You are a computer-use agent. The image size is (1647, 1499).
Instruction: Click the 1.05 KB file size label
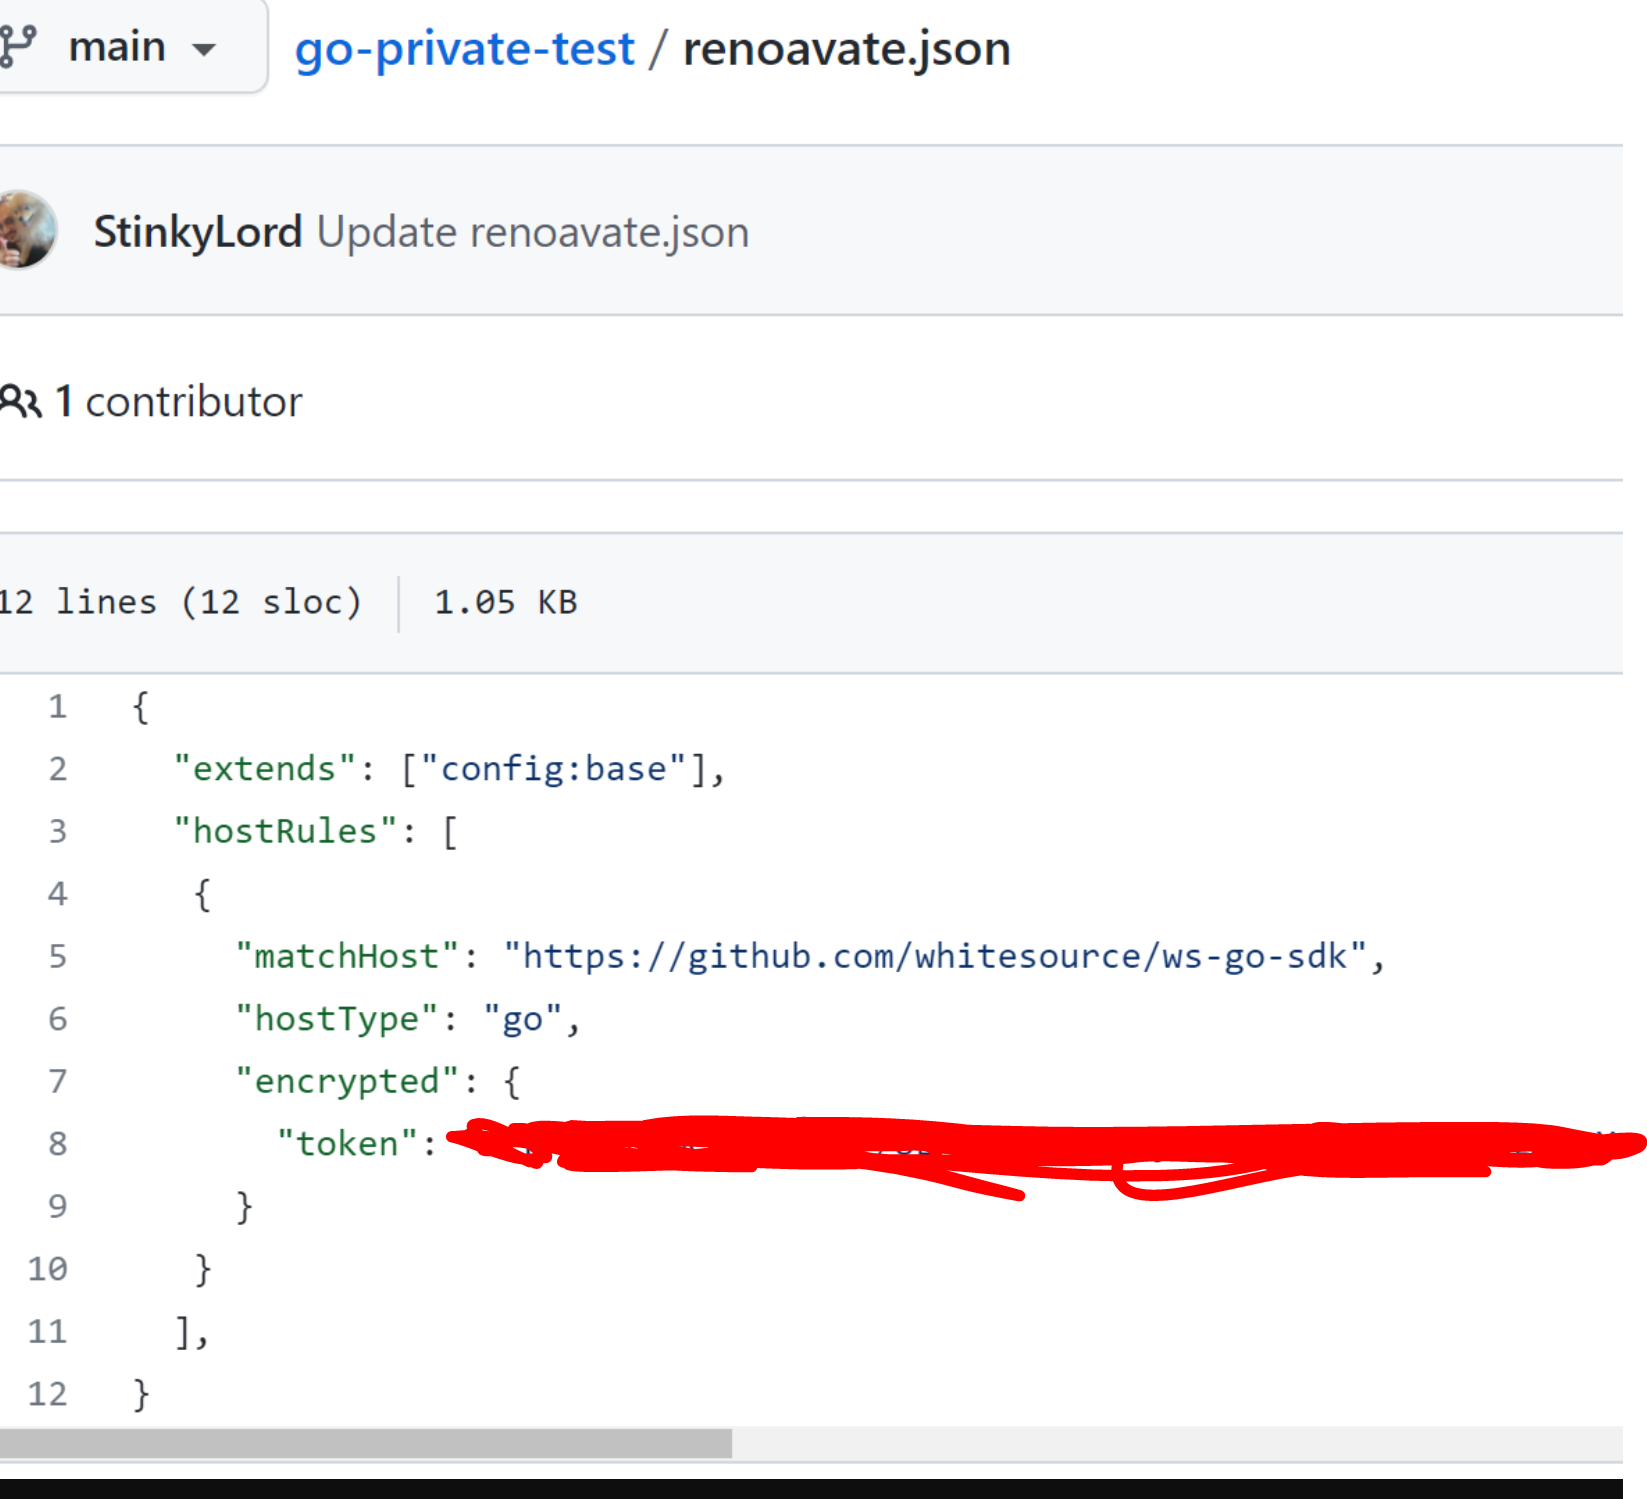(x=505, y=601)
